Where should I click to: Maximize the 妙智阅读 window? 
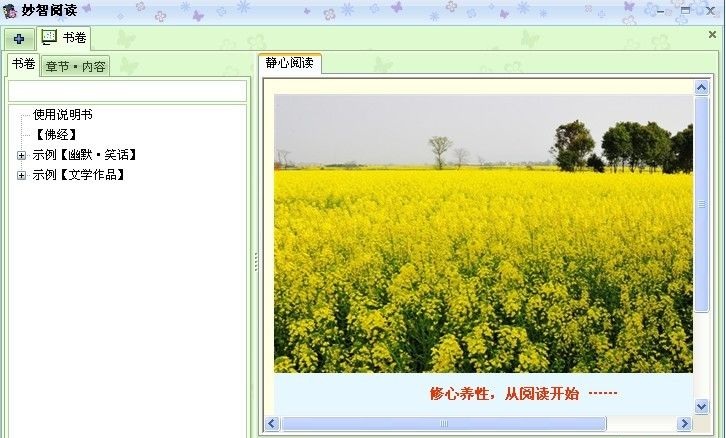(686, 10)
